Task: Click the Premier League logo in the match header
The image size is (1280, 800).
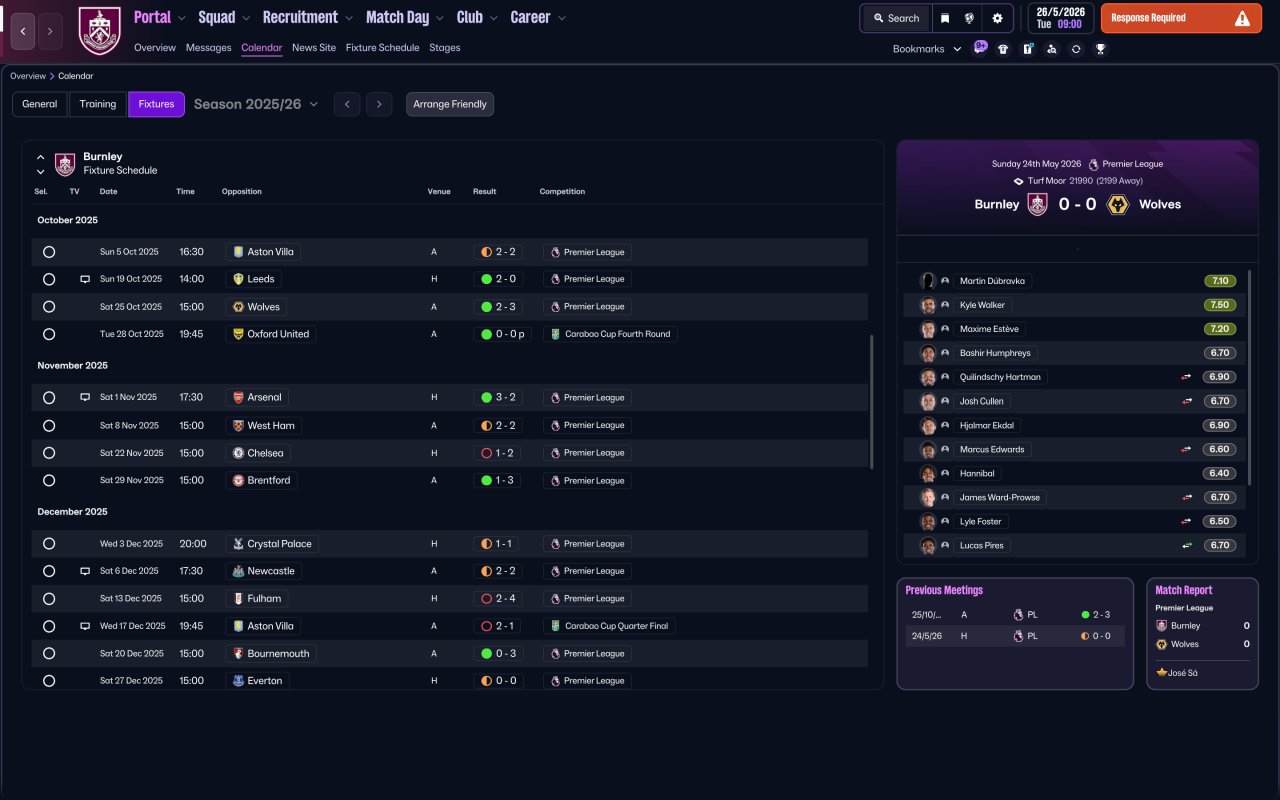Action: (1093, 164)
